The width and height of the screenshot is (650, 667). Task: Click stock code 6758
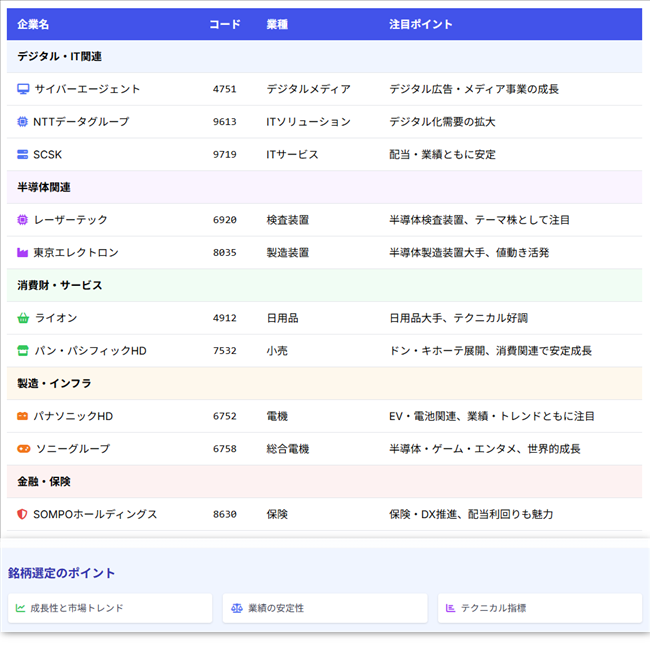(225, 449)
